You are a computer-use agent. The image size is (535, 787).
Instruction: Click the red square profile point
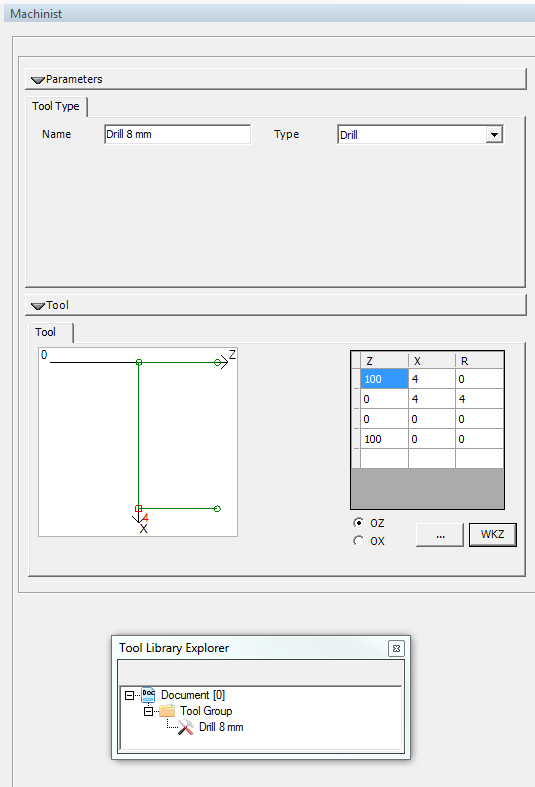[x=139, y=508]
